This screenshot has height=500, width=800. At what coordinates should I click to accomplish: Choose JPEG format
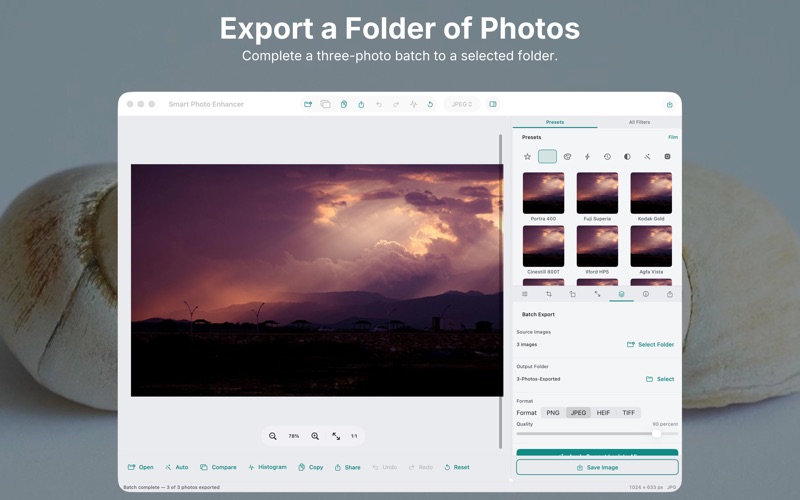click(578, 413)
